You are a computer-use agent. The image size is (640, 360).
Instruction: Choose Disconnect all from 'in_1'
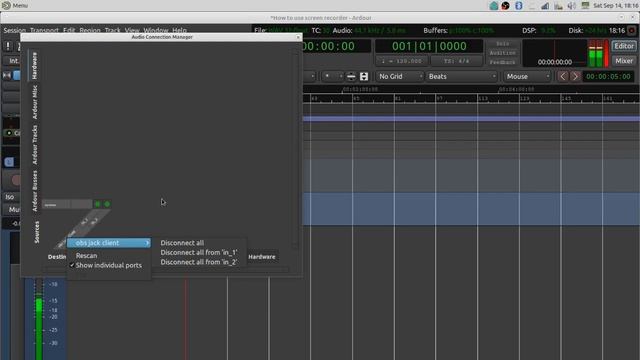199,253
